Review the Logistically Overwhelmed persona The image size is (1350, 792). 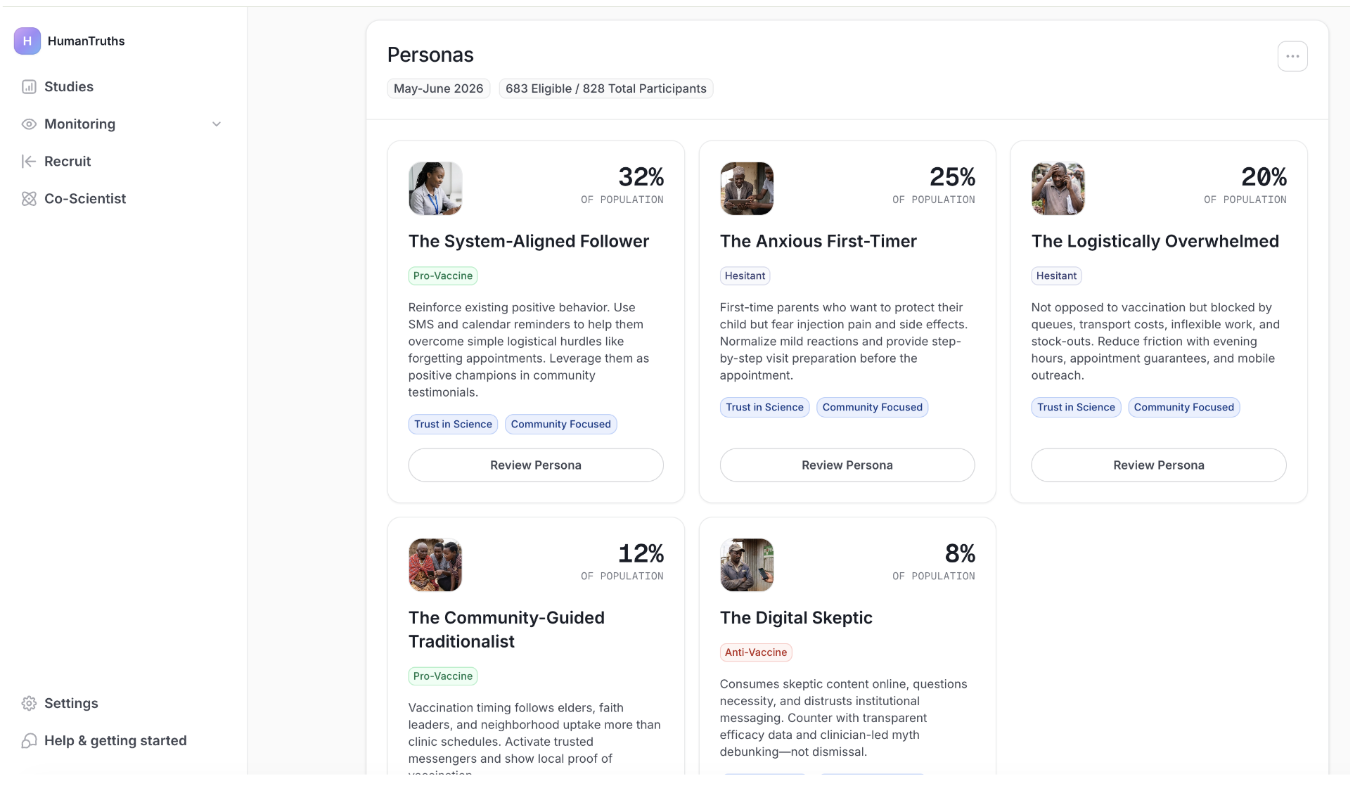click(1158, 465)
